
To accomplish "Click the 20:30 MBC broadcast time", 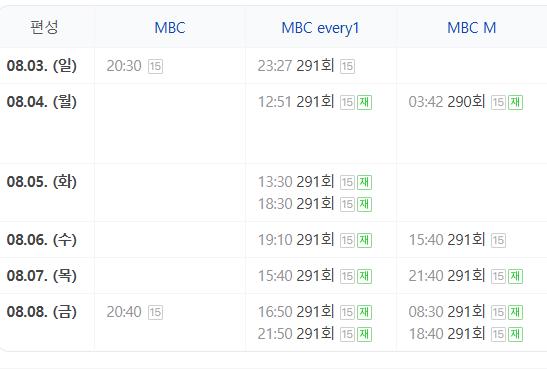I will pos(124,66).
